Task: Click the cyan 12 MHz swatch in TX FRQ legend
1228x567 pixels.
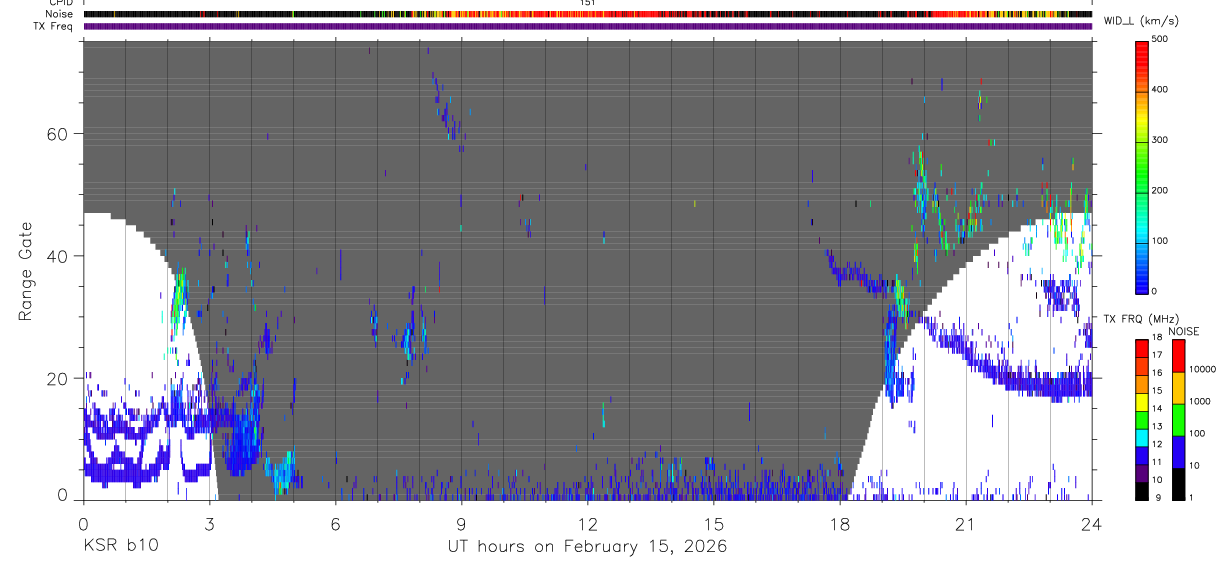Action: click(1143, 437)
